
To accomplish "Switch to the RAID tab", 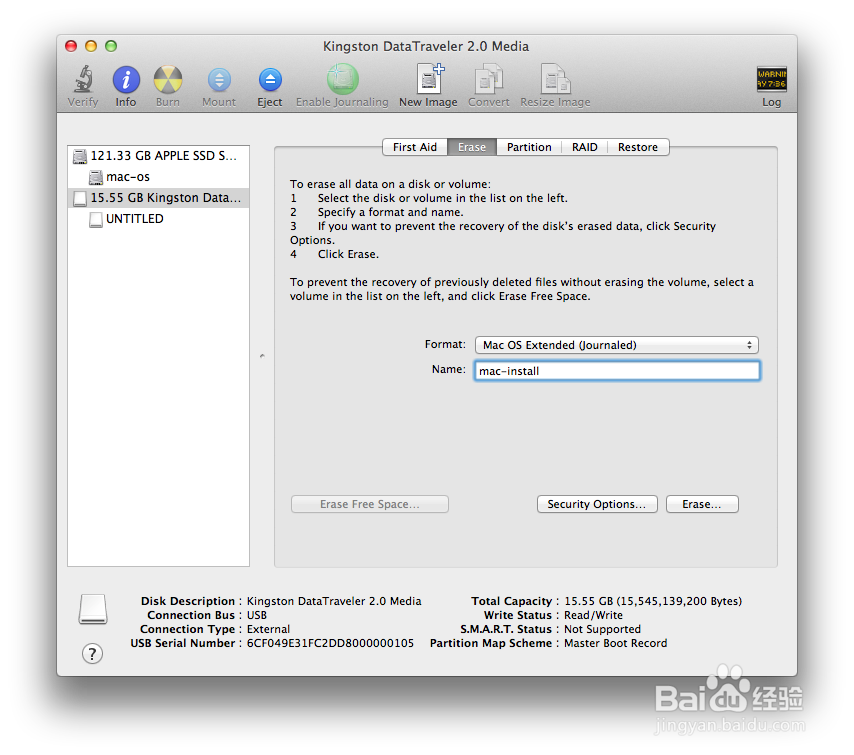I will [584, 147].
